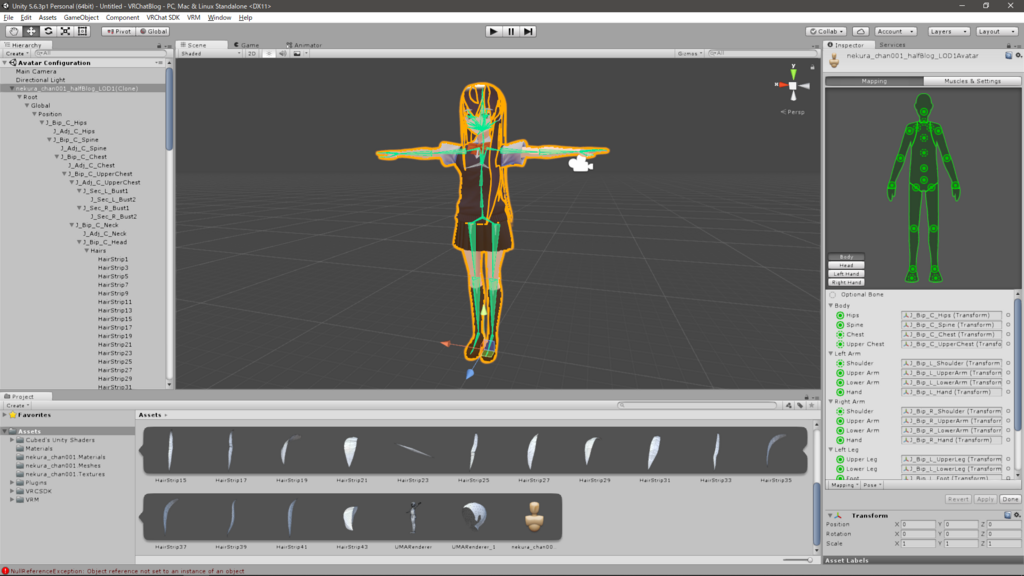
Task: Select the HairStrip23 asset
Action: click(x=413, y=452)
